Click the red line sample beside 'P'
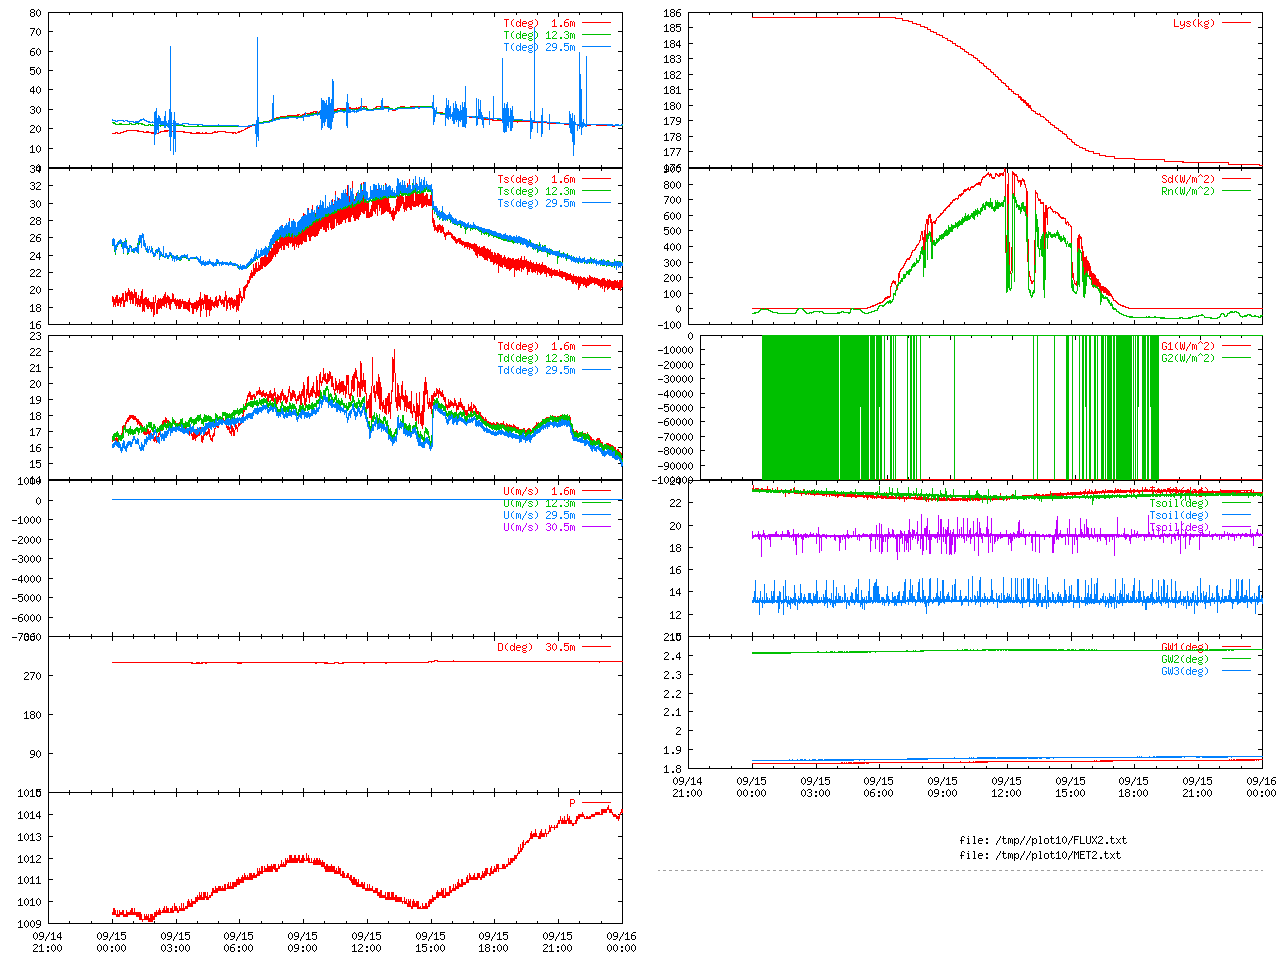This screenshot has width=1280, height=960. [x=596, y=803]
